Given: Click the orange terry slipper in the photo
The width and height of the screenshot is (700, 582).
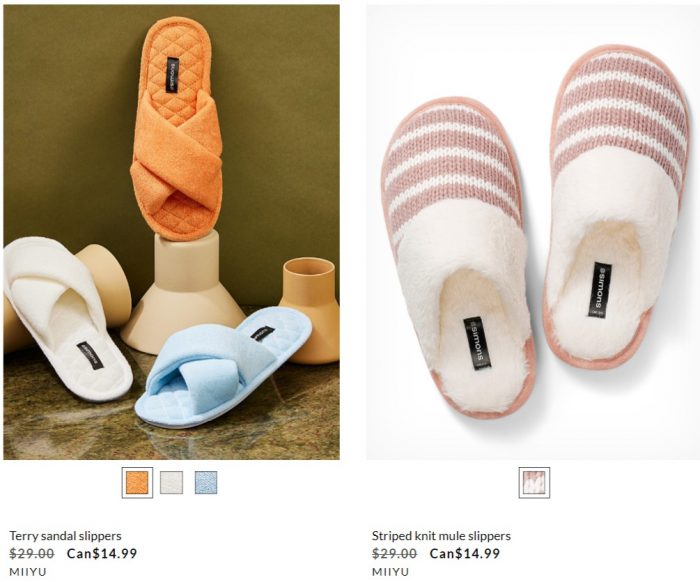Looking at the screenshot, I should tap(176, 129).
